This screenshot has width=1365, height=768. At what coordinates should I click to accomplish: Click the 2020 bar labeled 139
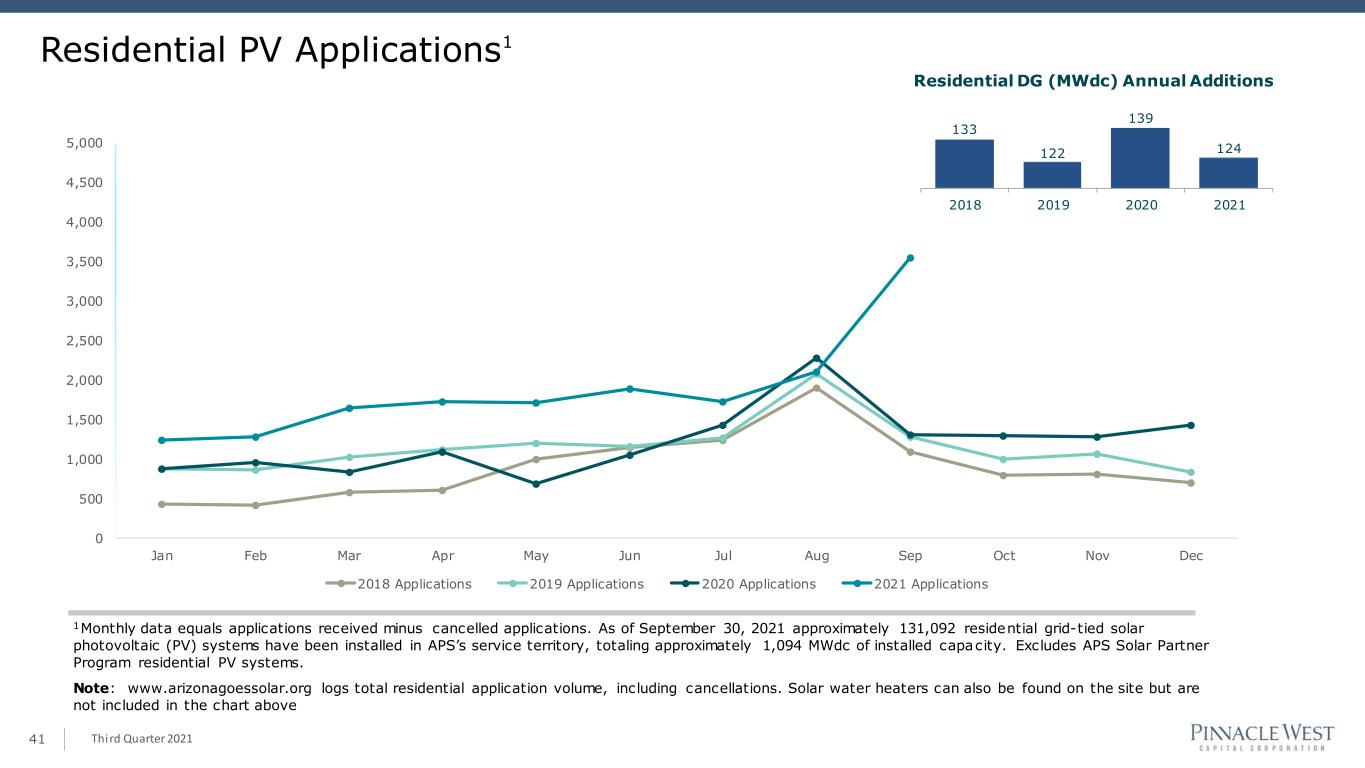pyautogui.click(x=1141, y=158)
